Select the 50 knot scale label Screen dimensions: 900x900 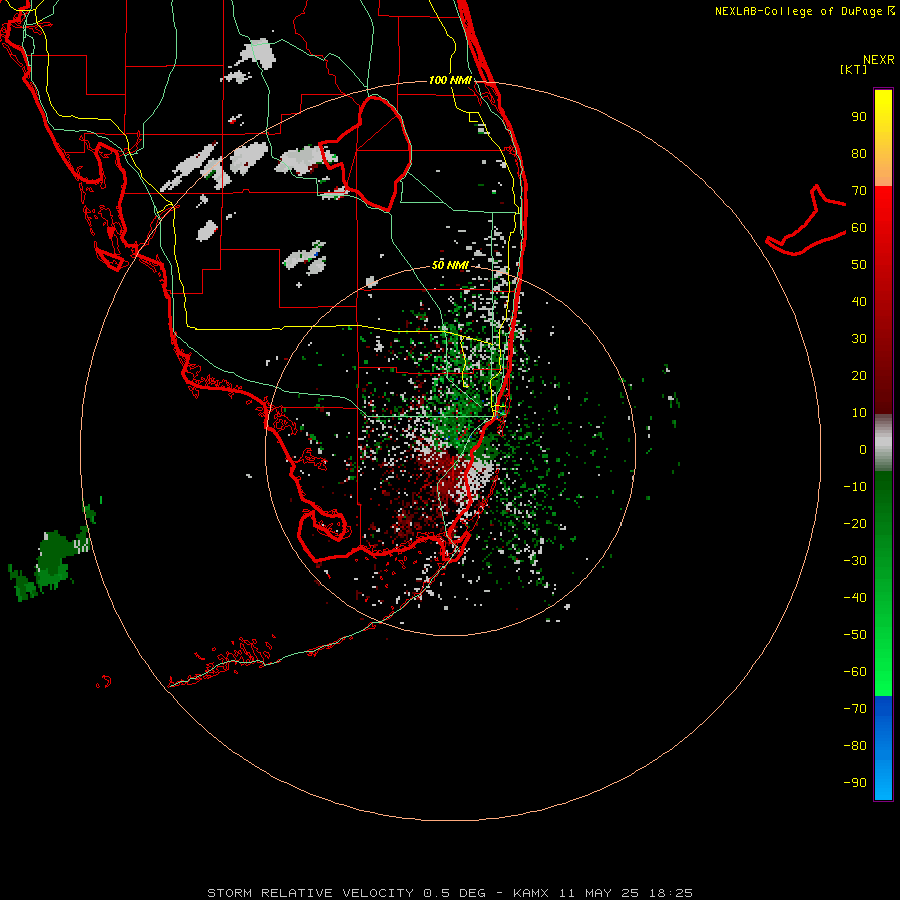click(859, 265)
